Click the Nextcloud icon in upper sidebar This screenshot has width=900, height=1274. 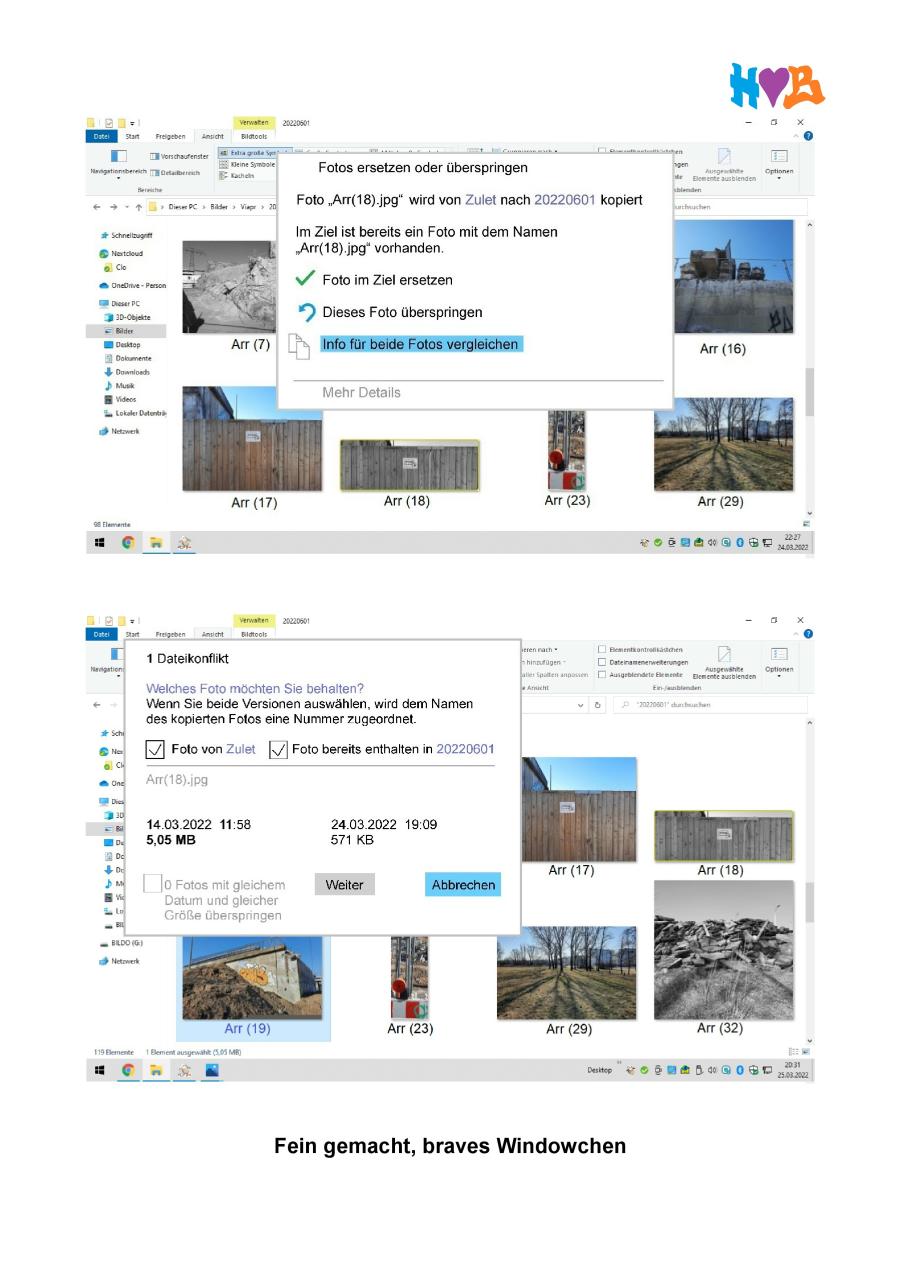pyautogui.click(x=104, y=254)
